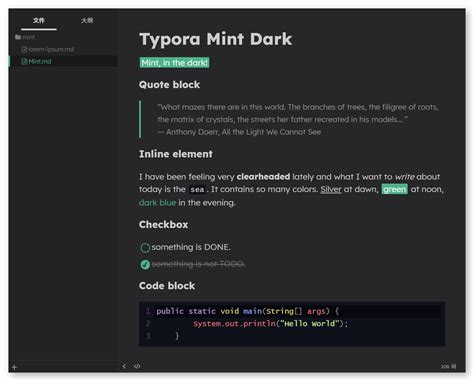The width and height of the screenshot is (474, 381).
Task: Click the plus icon to add new file
Action: [14, 367]
